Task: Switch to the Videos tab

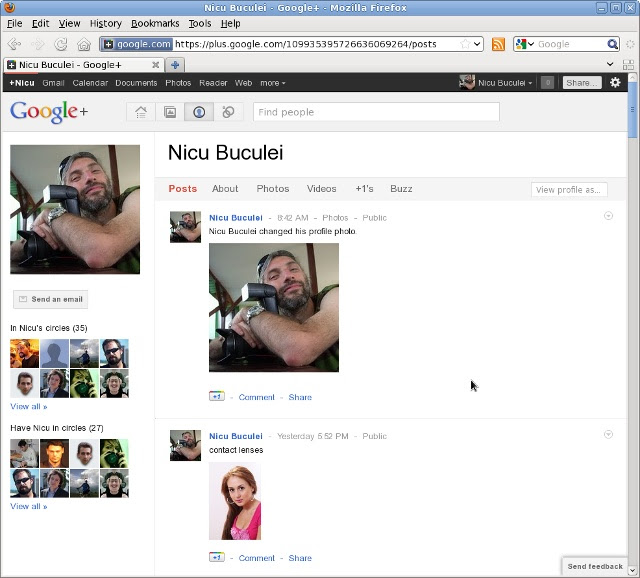Action: click(x=322, y=189)
